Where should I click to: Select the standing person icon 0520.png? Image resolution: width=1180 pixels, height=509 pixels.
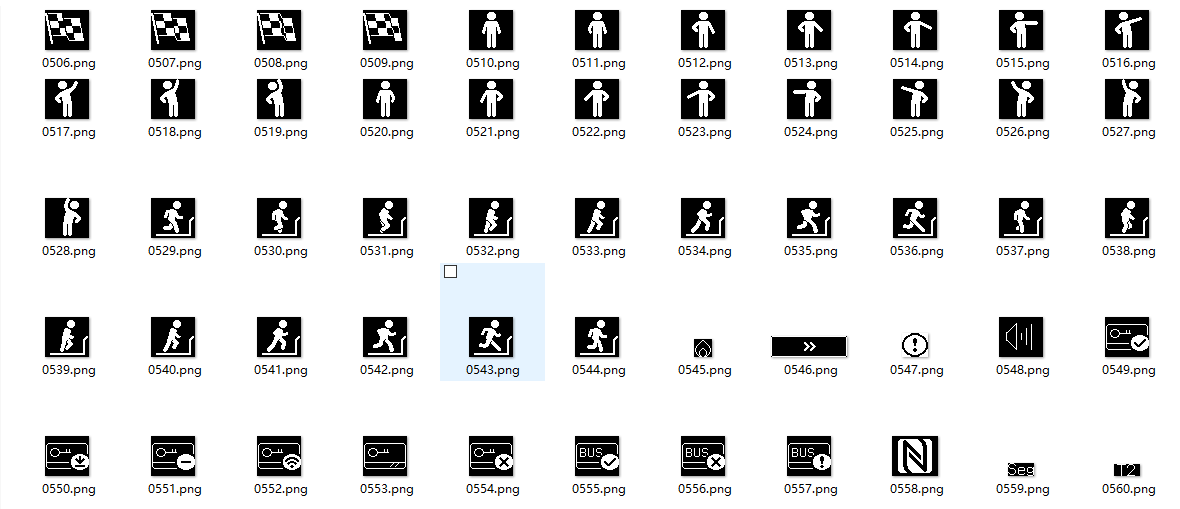click(385, 100)
